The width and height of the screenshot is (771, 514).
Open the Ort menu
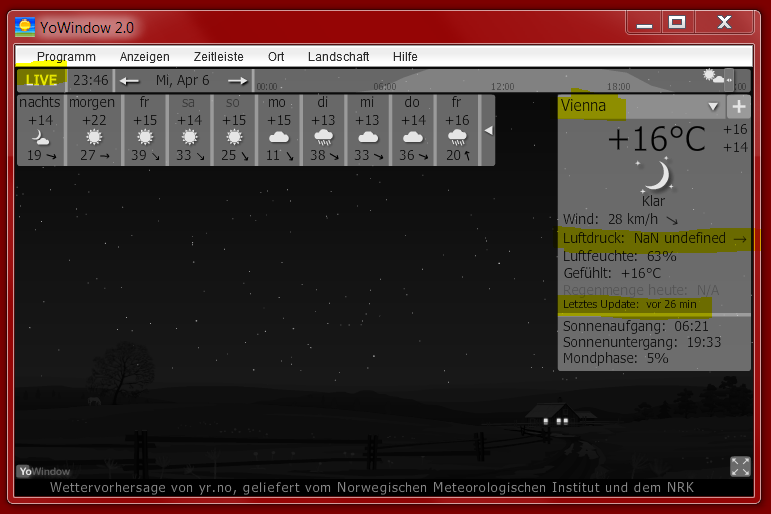(x=276, y=57)
